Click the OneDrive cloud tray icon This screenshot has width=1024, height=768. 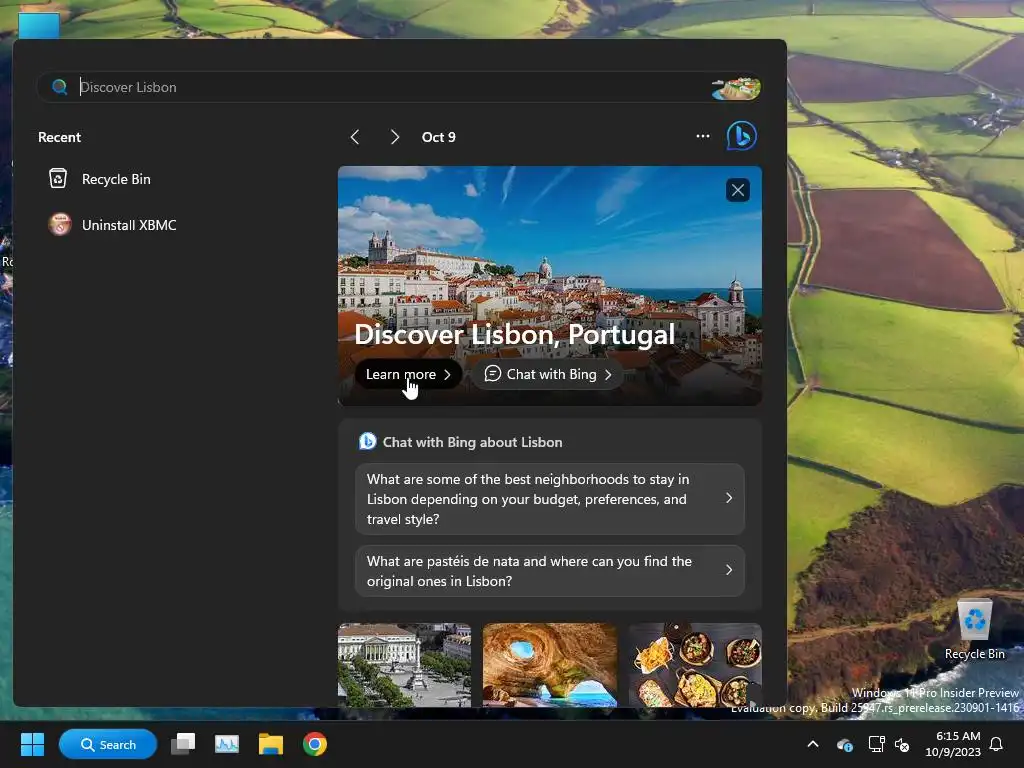[844, 744]
